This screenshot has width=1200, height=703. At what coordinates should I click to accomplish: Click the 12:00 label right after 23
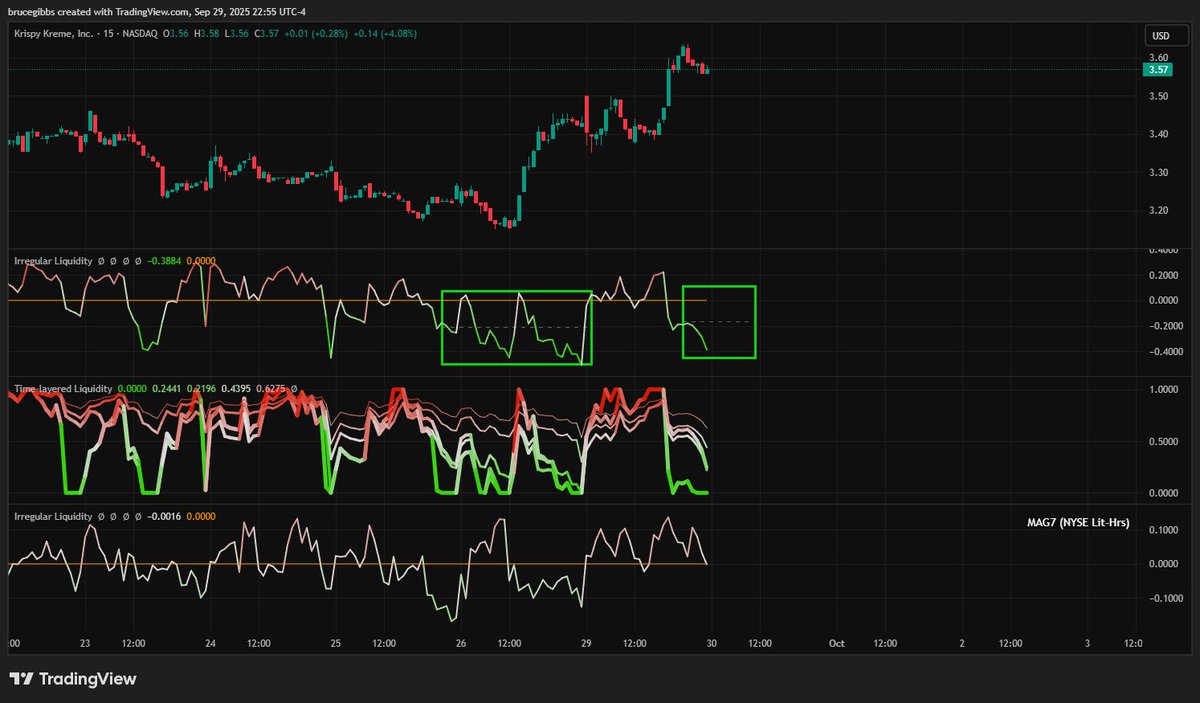[x=133, y=644]
